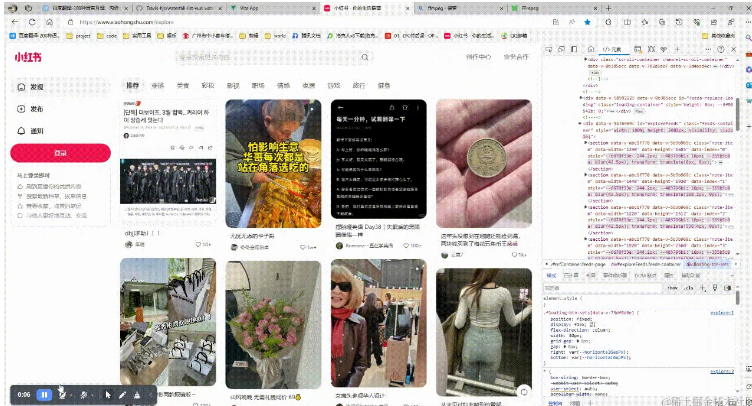Toggle the favorites star in the address bar
Viewport: 752px width, 406px height.
[x=587, y=22]
